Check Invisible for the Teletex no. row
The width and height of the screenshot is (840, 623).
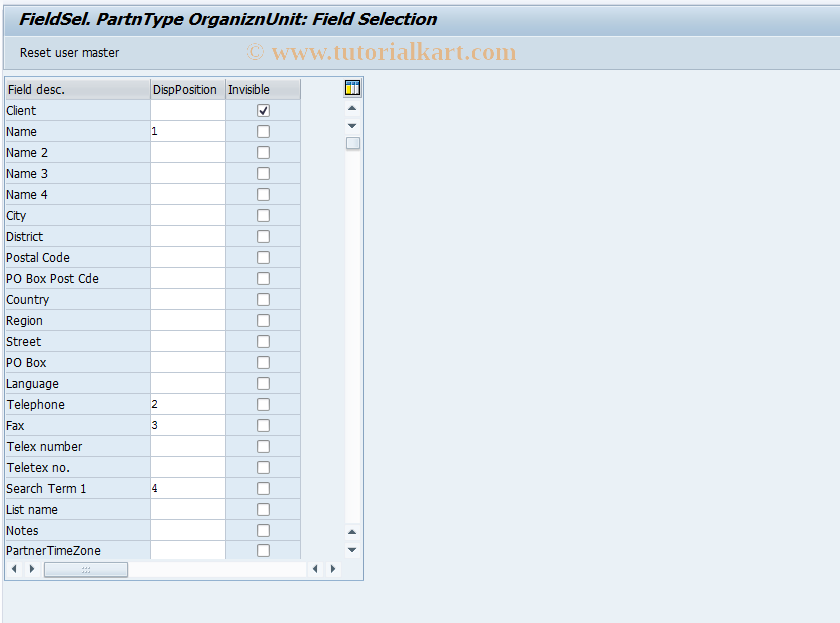pyautogui.click(x=263, y=468)
